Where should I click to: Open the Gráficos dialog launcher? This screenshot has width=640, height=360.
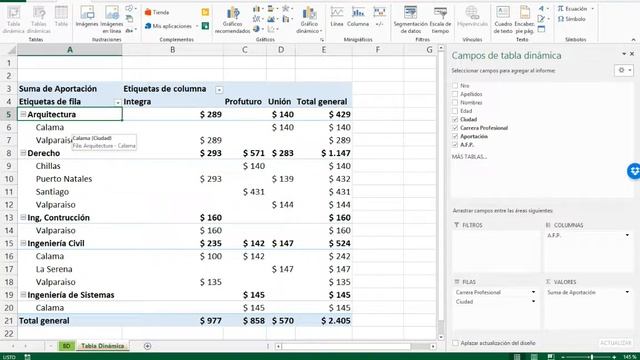pyautogui.click(x=322, y=40)
